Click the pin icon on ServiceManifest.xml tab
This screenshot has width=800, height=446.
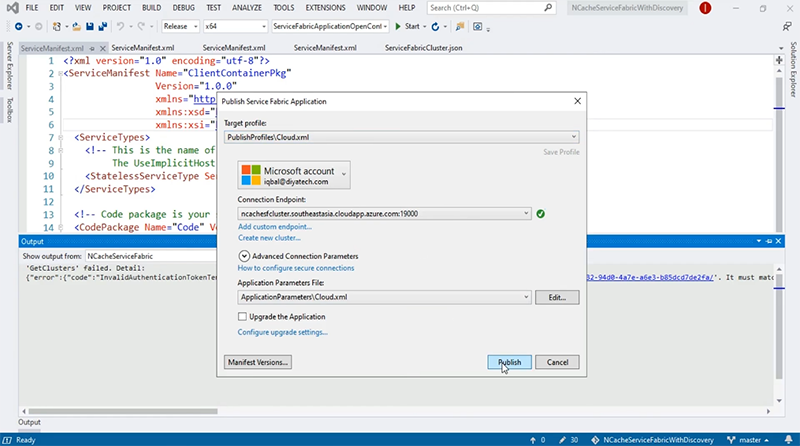[92, 48]
